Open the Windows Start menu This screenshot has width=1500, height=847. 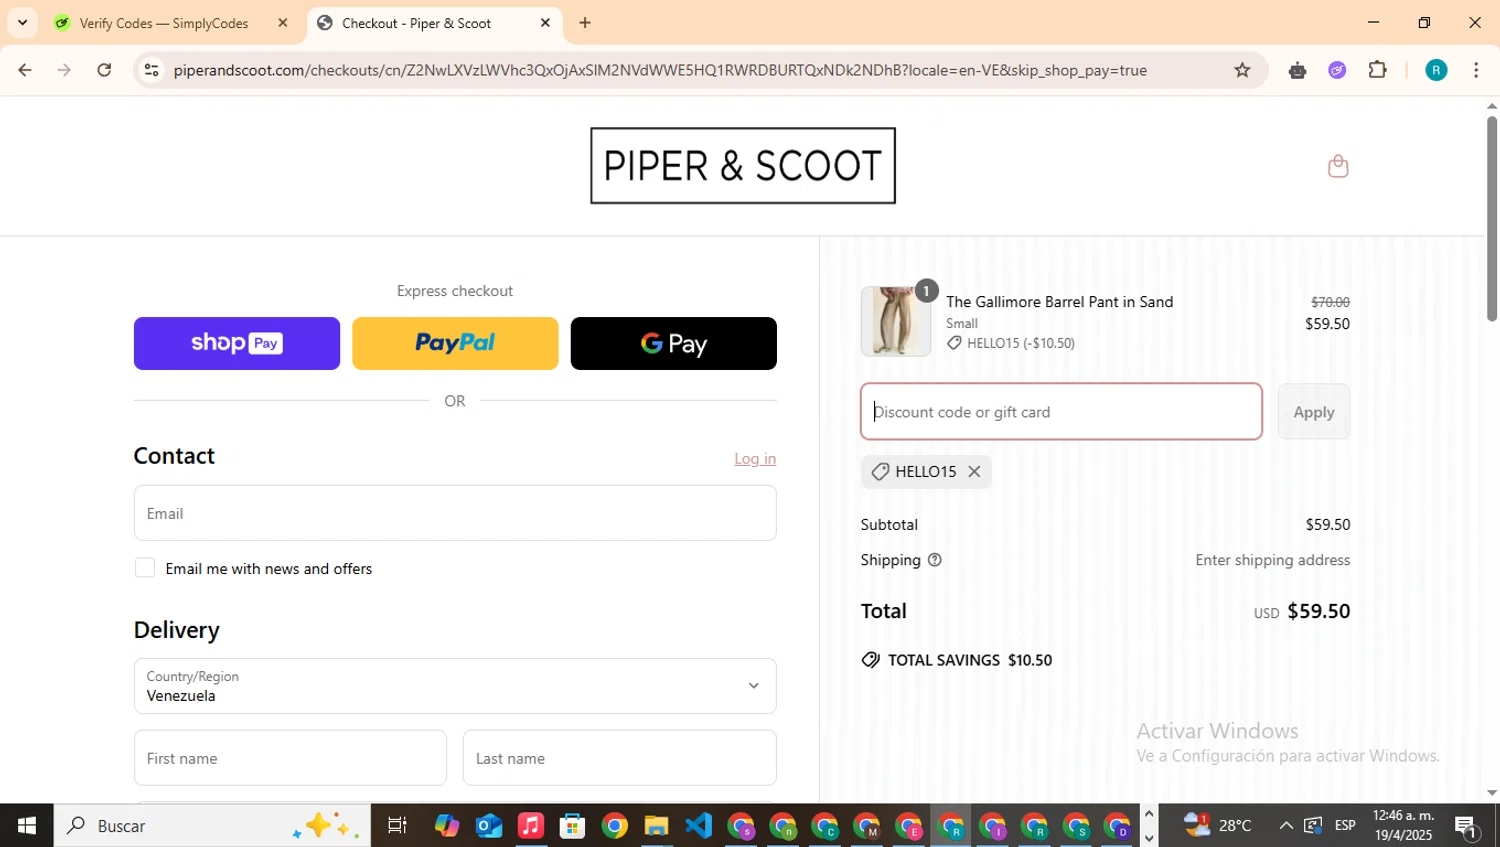[27, 826]
